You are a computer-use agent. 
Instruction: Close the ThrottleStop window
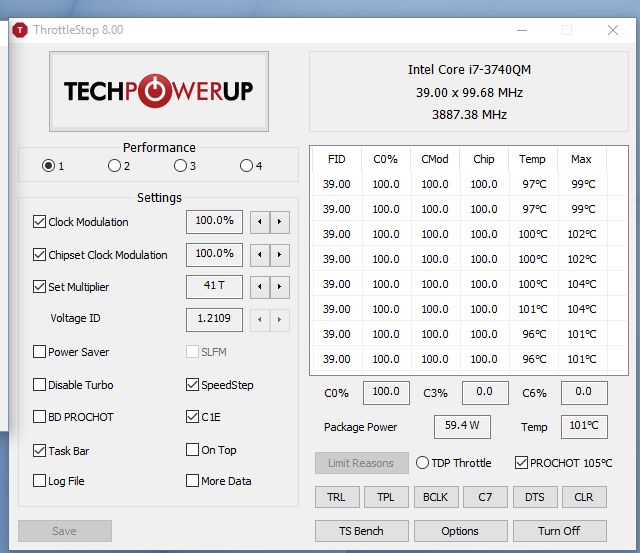613,30
